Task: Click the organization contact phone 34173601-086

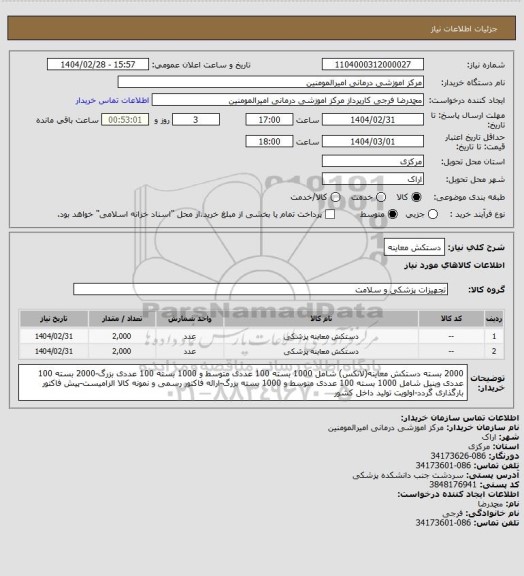Action: coord(443,465)
